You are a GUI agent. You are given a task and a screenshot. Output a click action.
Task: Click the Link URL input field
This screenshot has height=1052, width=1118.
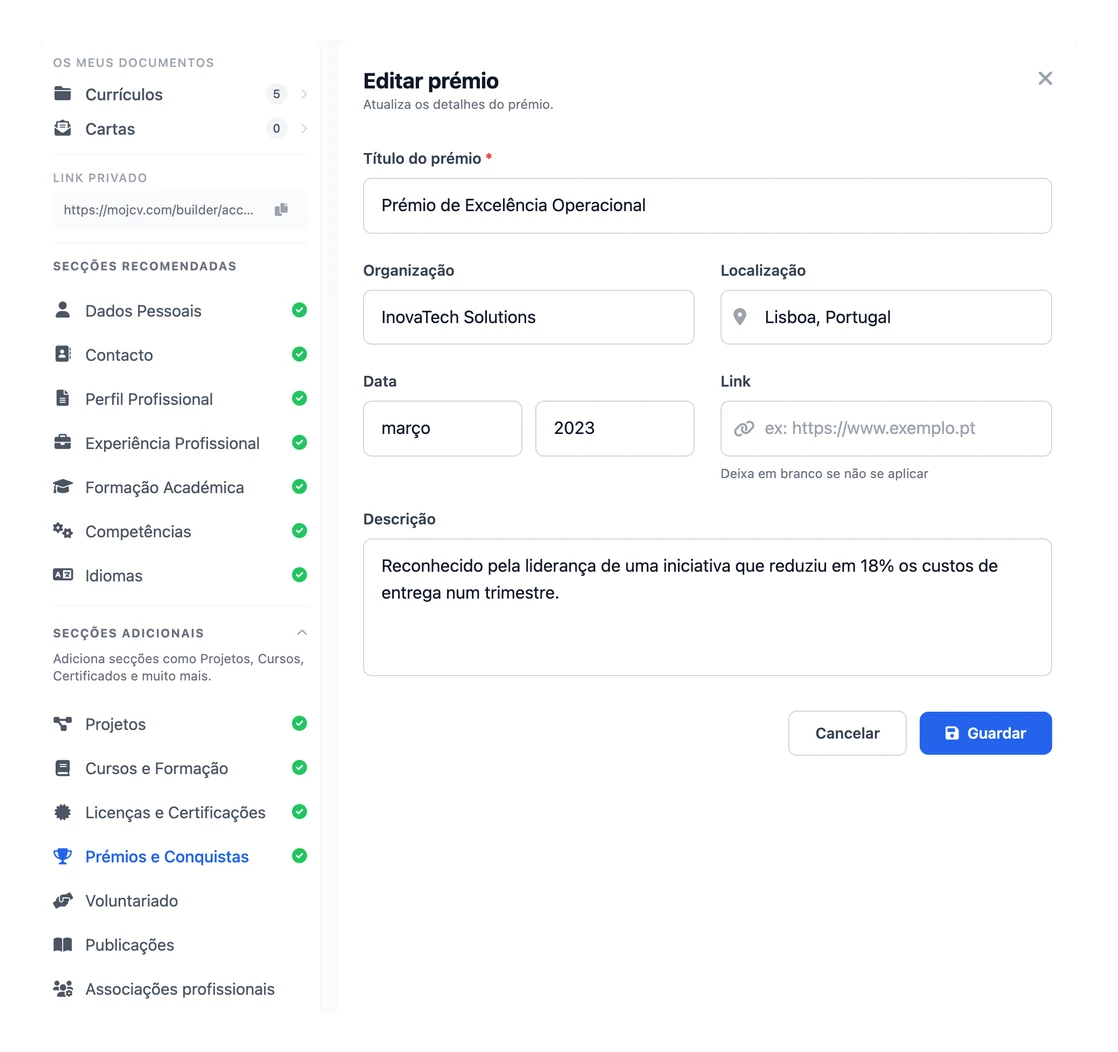click(x=886, y=428)
